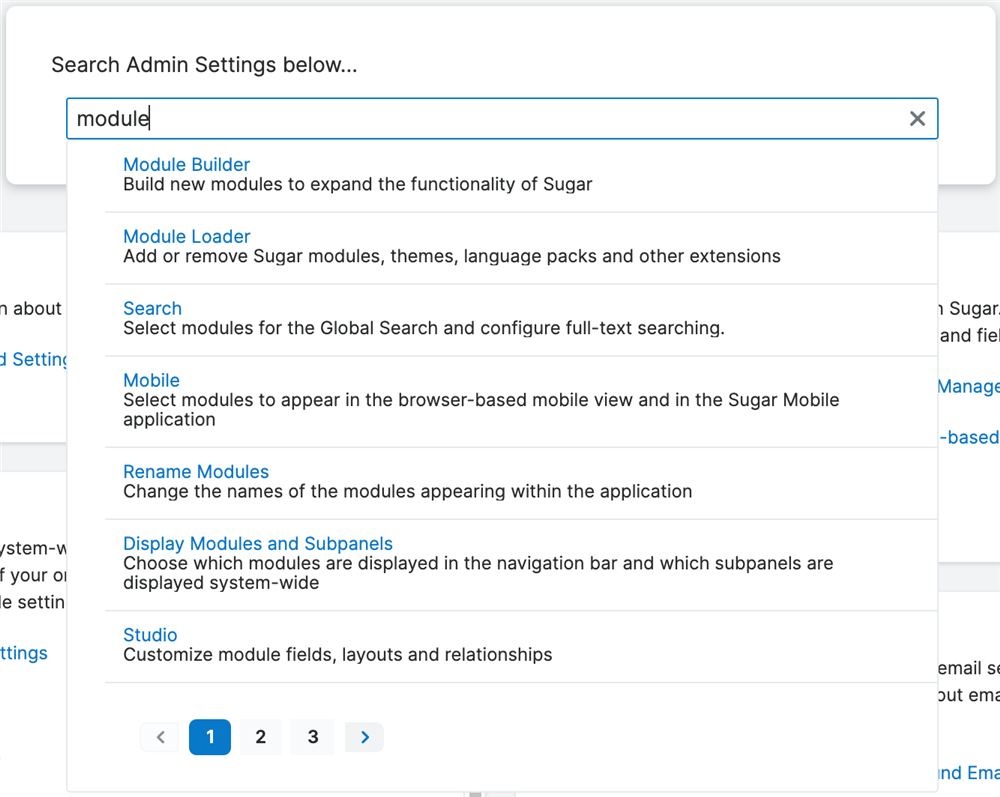Jump to results page 3
Screen dimensions: 1000x797
pos(313,737)
